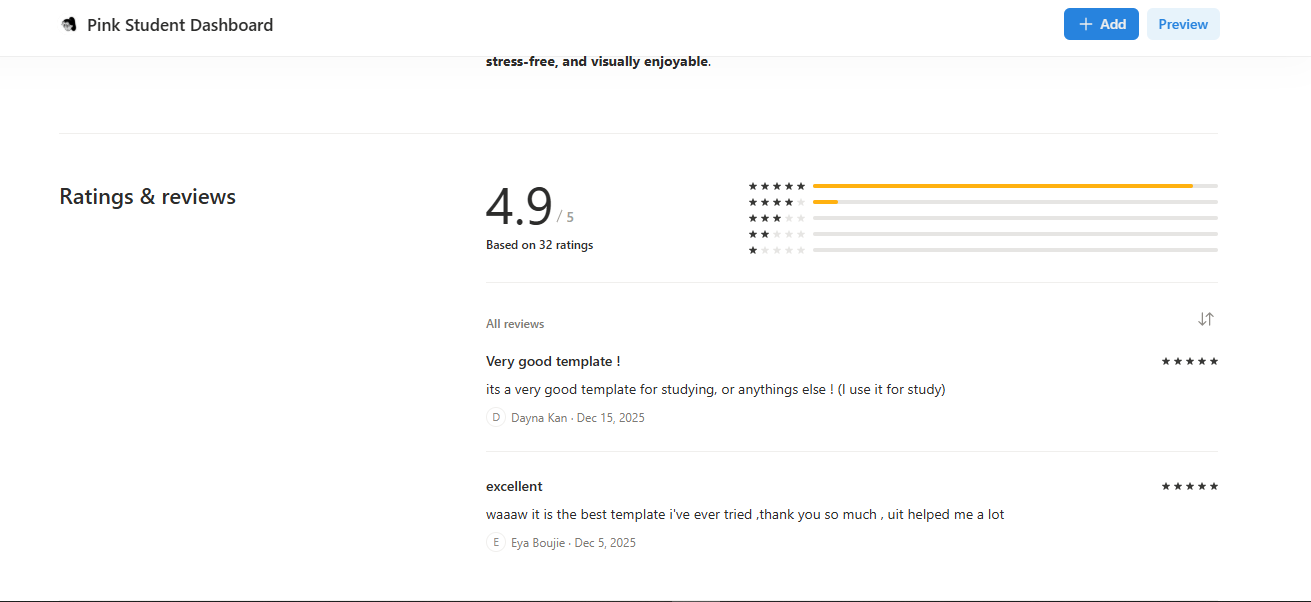
Task: Open reviewer Eya Boujie's name link
Action: click(x=538, y=543)
